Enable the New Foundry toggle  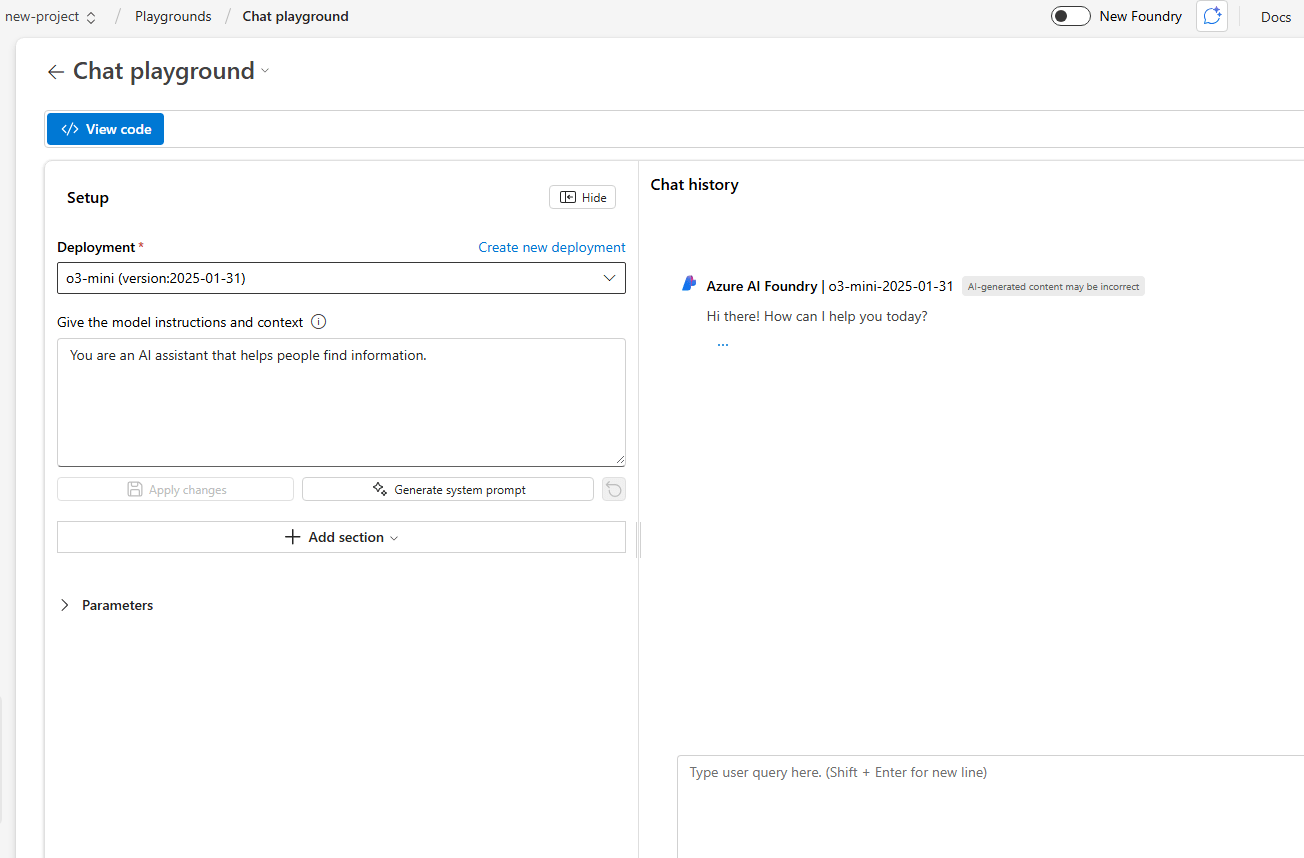[1070, 16]
